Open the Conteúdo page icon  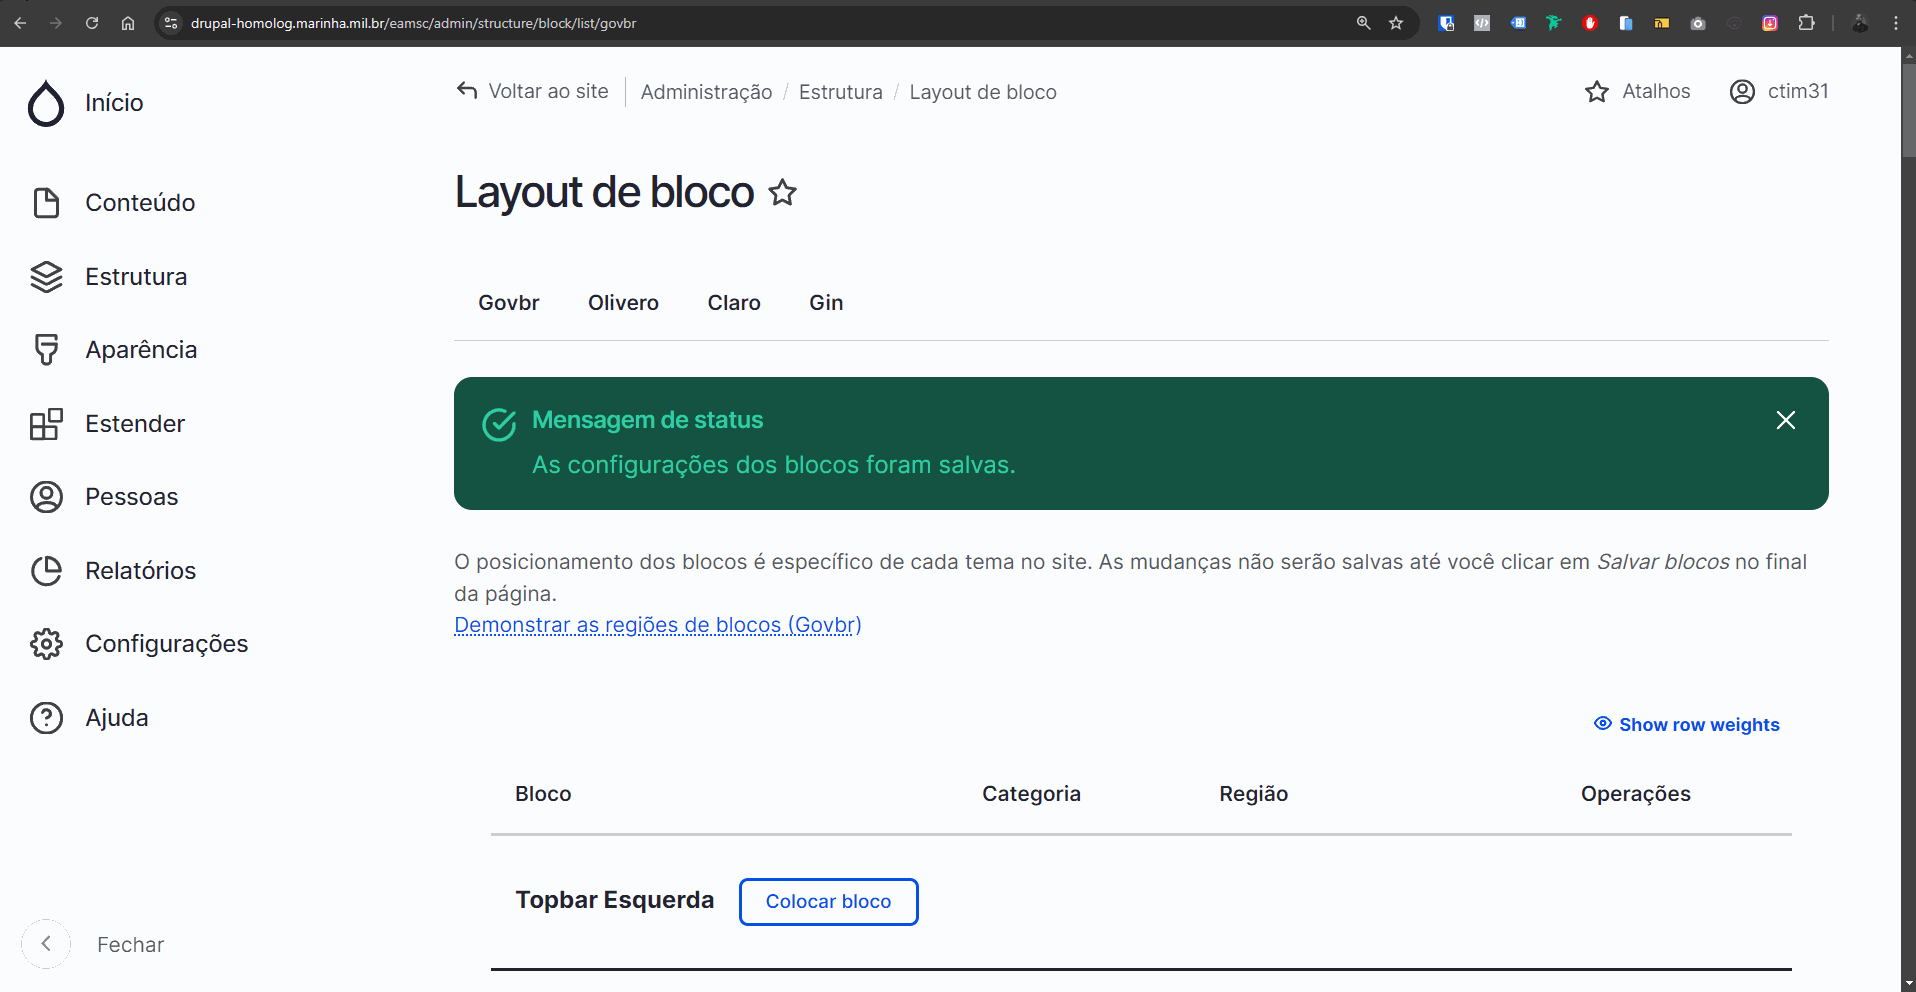click(46, 202)
